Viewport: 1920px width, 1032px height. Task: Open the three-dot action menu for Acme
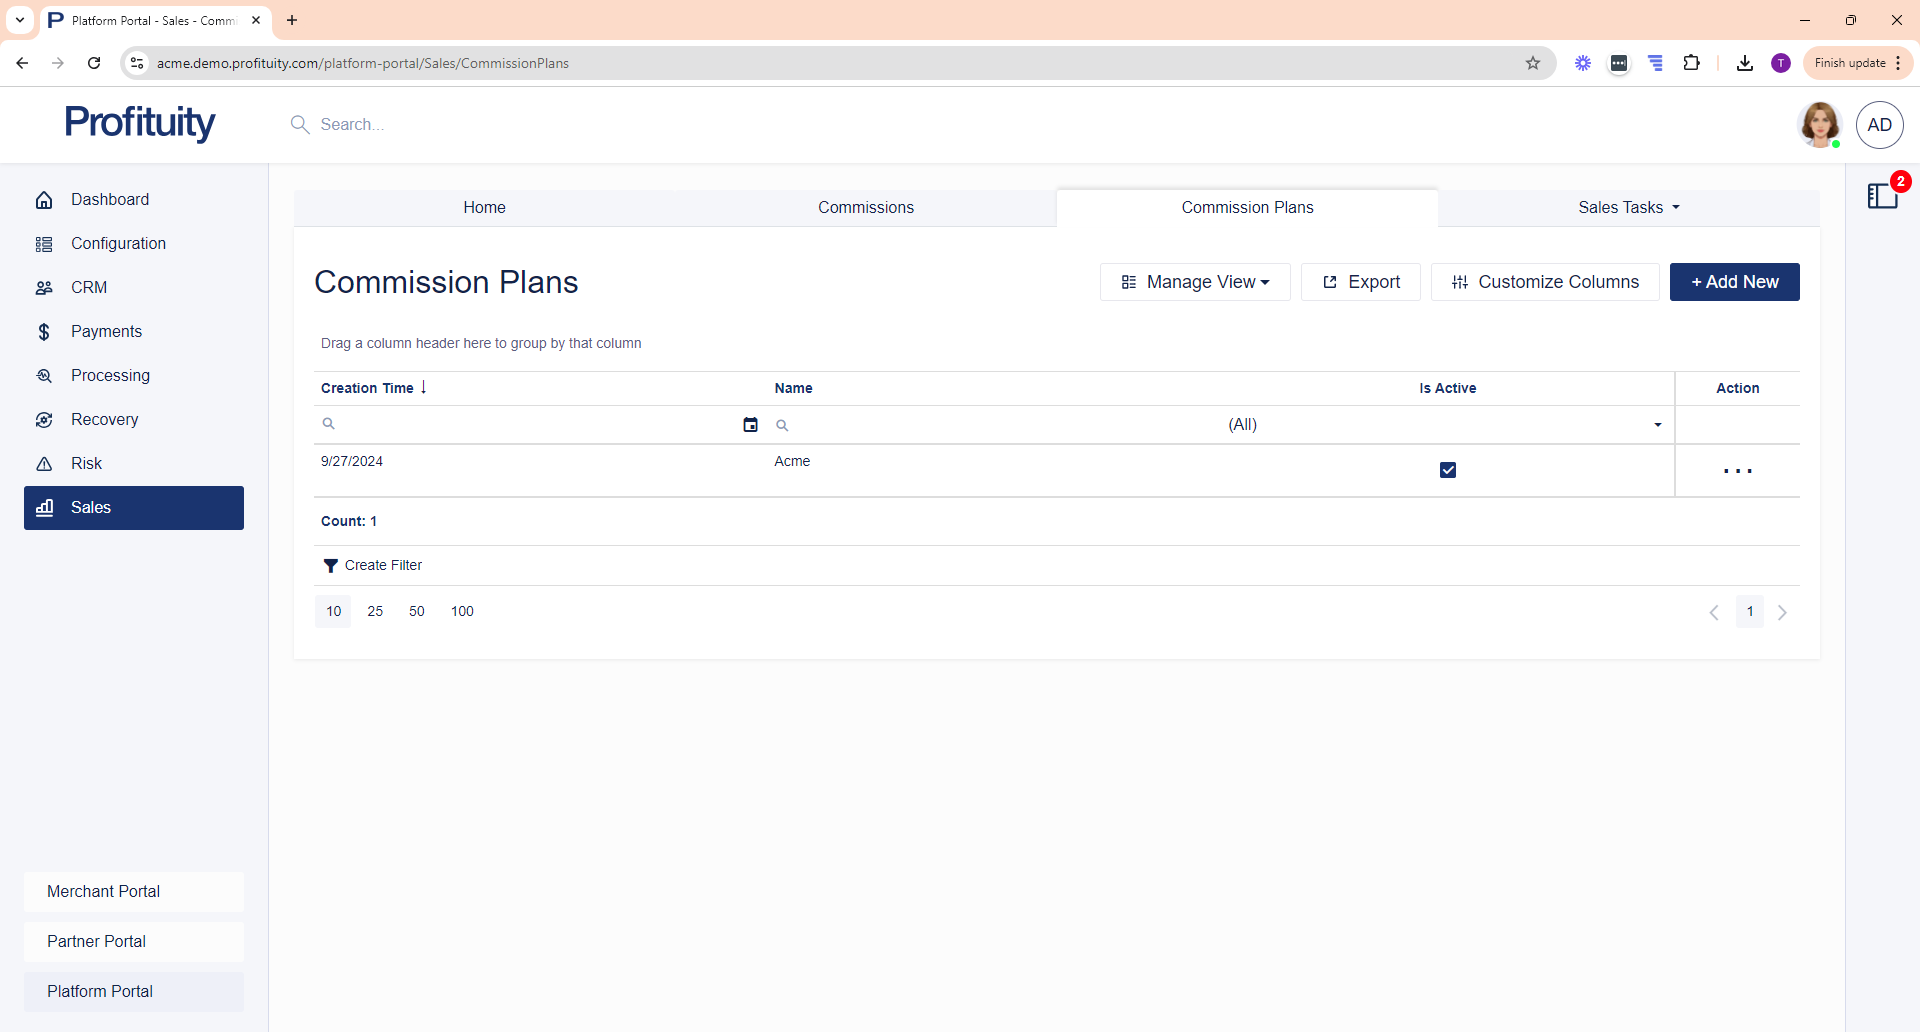pos(1737,471)
